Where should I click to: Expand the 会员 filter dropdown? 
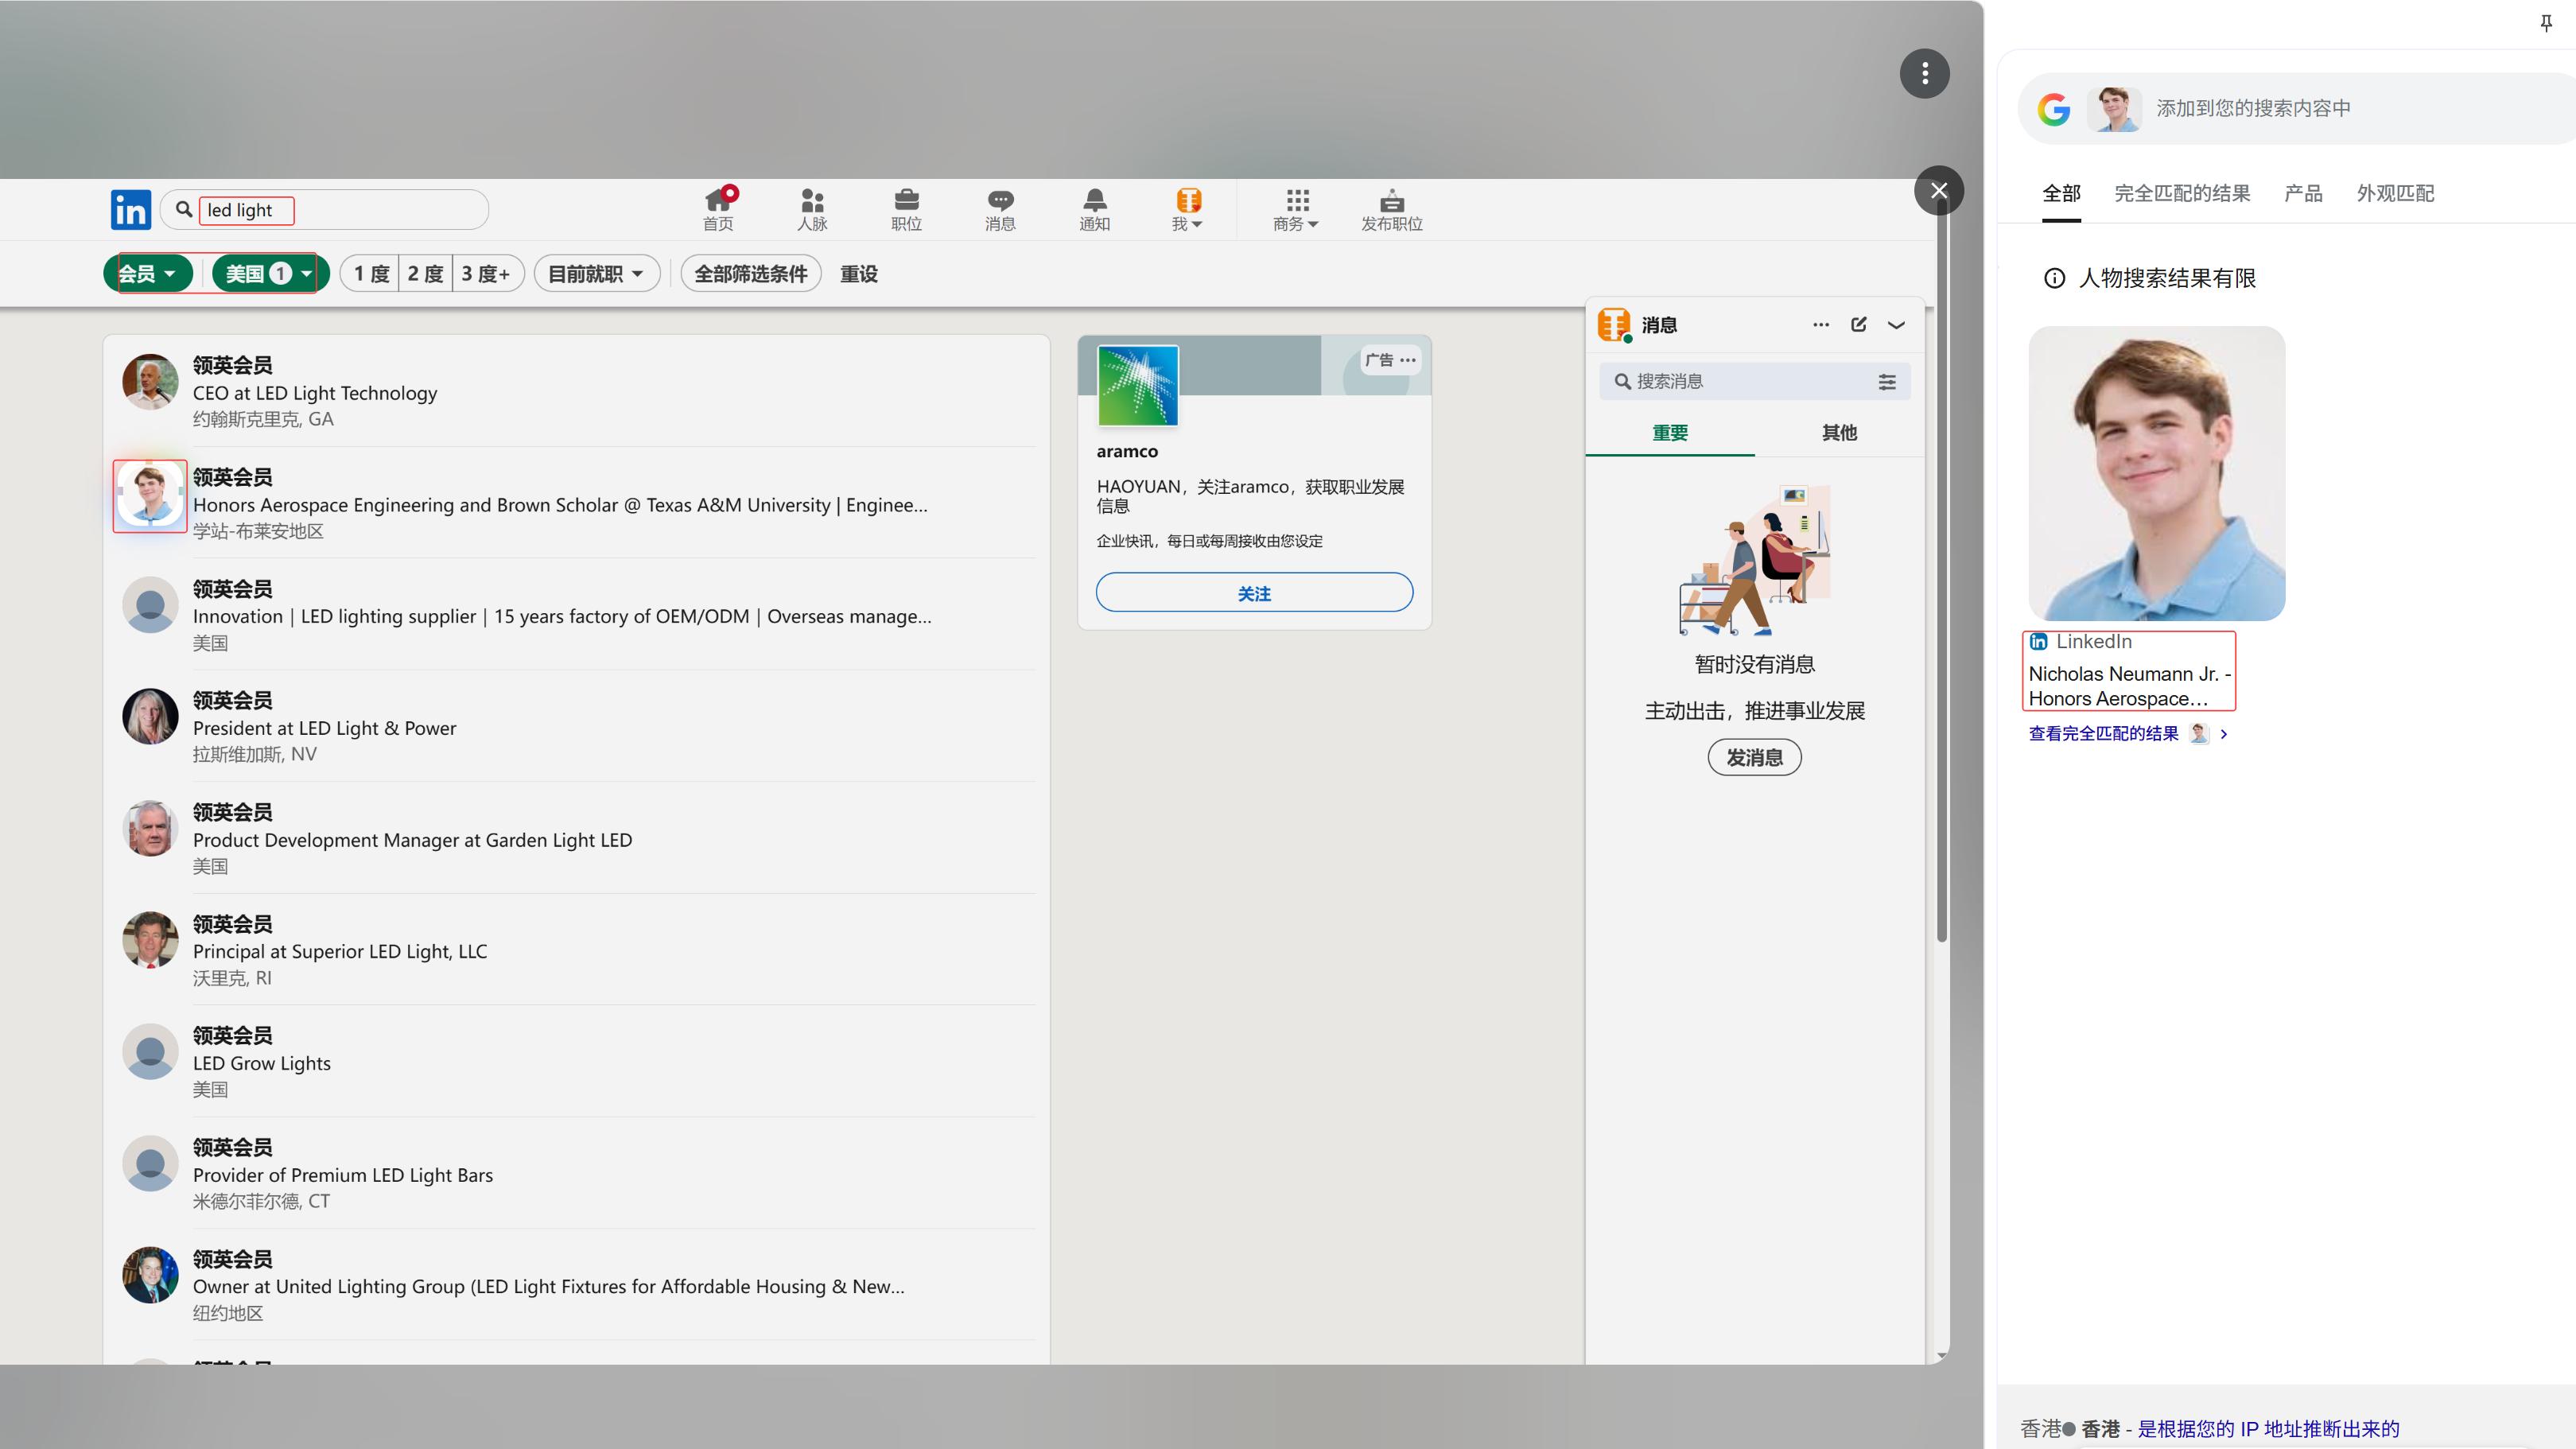[x=147, y=274]
